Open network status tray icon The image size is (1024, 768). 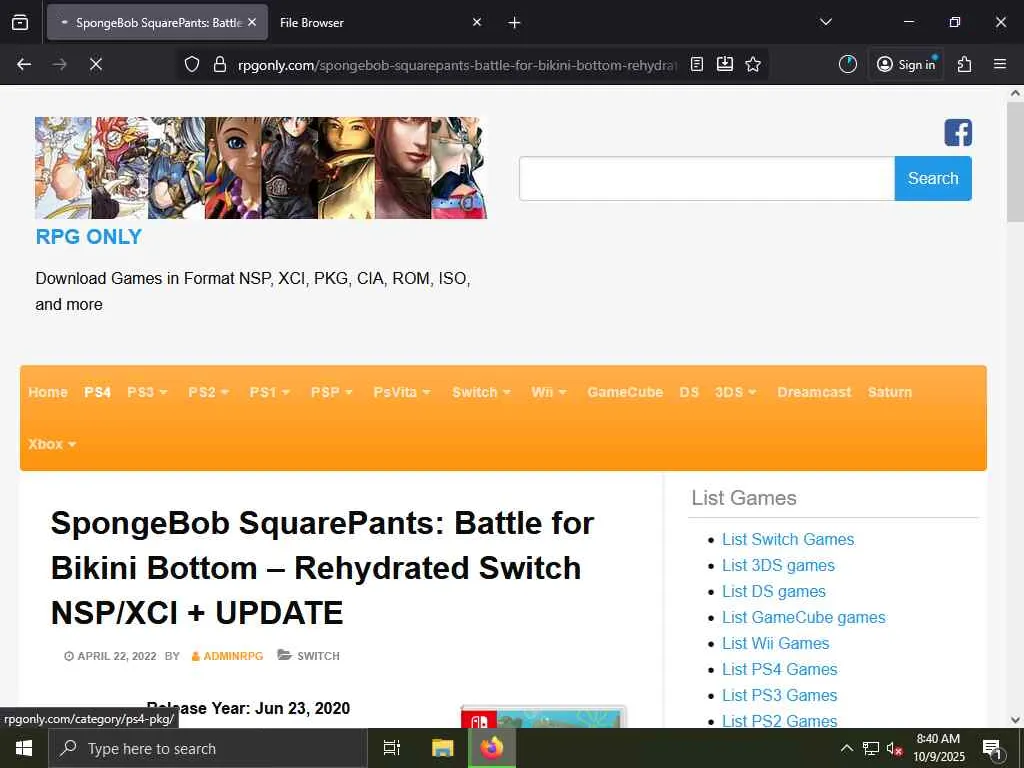871,748
